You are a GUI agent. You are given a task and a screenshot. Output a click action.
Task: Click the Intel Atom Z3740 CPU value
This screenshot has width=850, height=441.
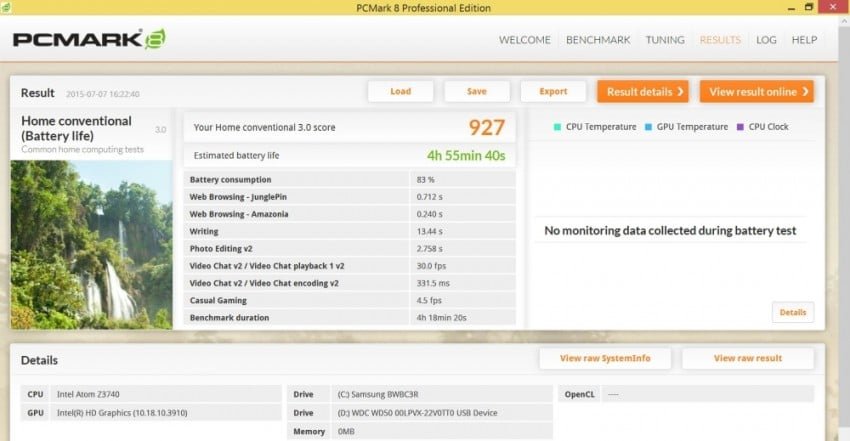(88, 394)
